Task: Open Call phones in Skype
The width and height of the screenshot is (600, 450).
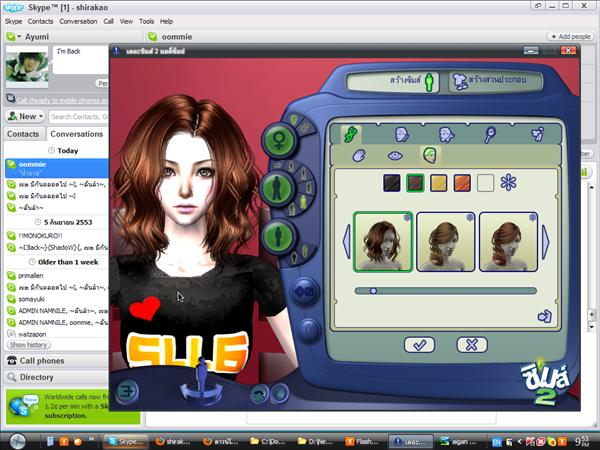Action: point(57,361)
